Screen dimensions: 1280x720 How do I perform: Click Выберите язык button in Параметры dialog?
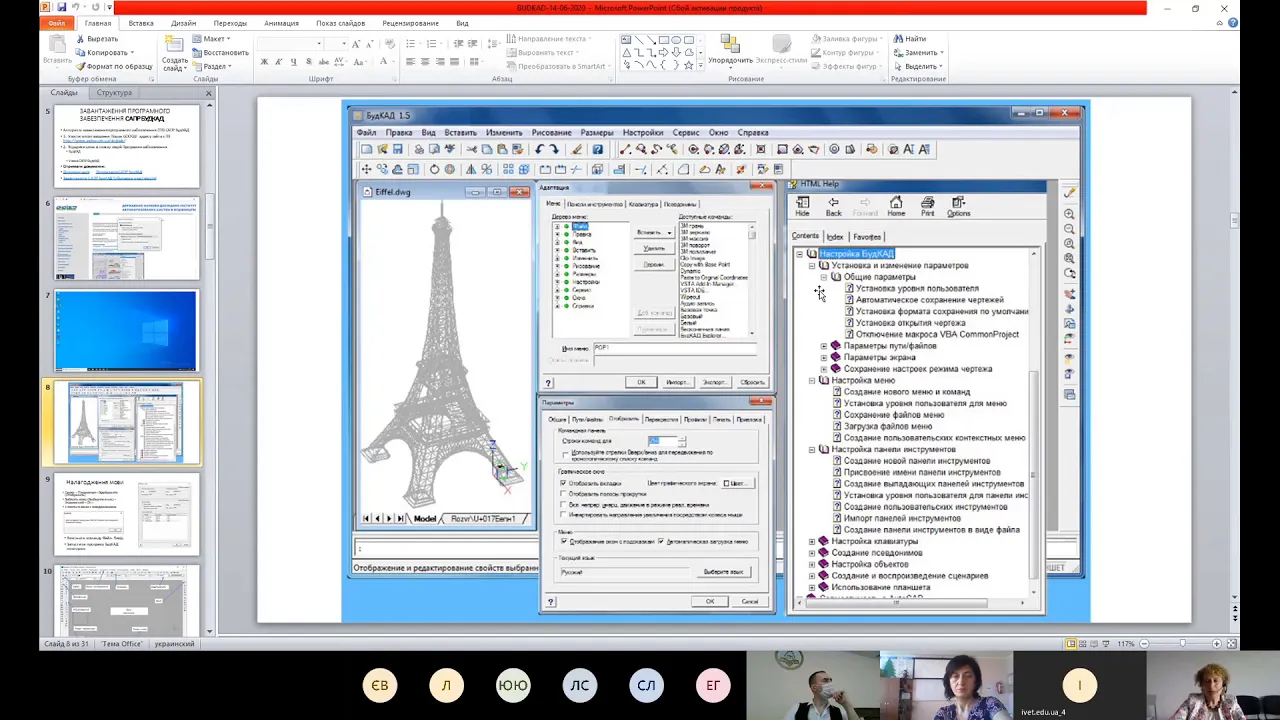point(723,572)
